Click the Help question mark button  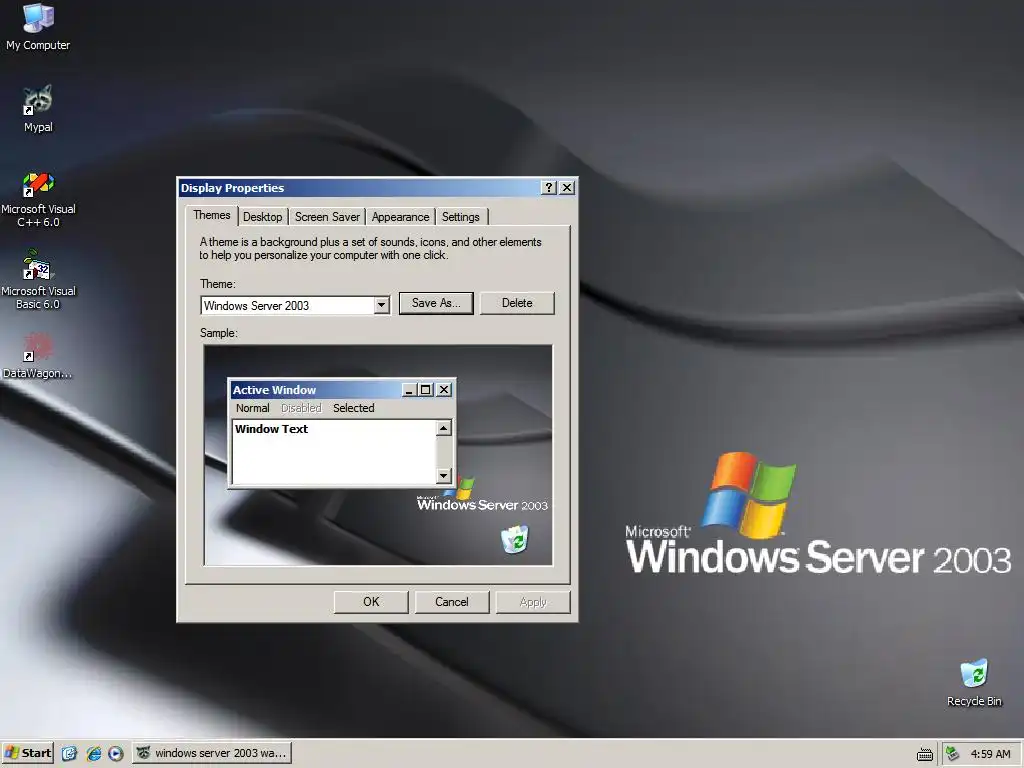coord(549,188)
